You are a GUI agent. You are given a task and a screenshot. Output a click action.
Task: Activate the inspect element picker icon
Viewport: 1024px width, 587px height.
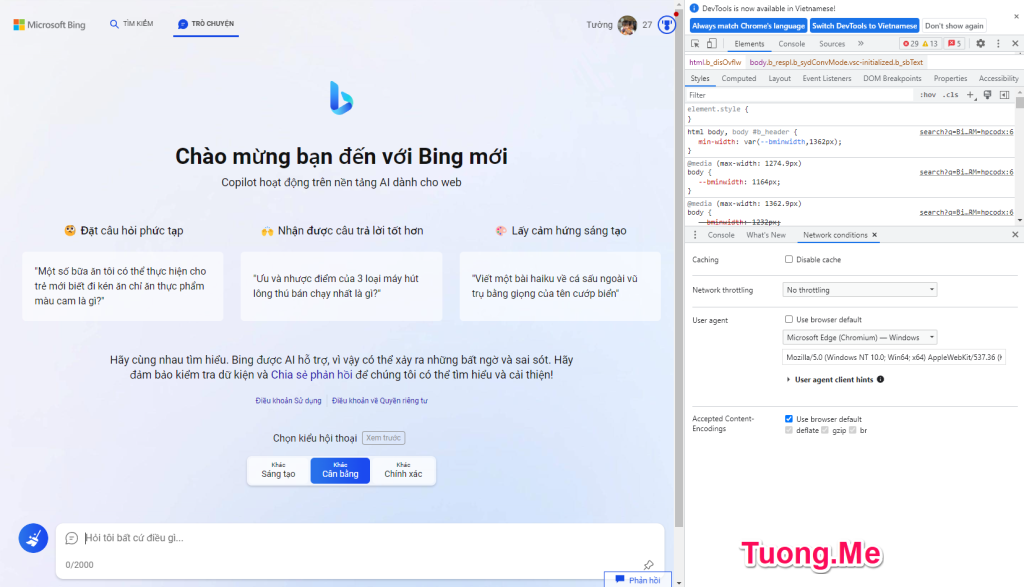(x=695, y=44)
